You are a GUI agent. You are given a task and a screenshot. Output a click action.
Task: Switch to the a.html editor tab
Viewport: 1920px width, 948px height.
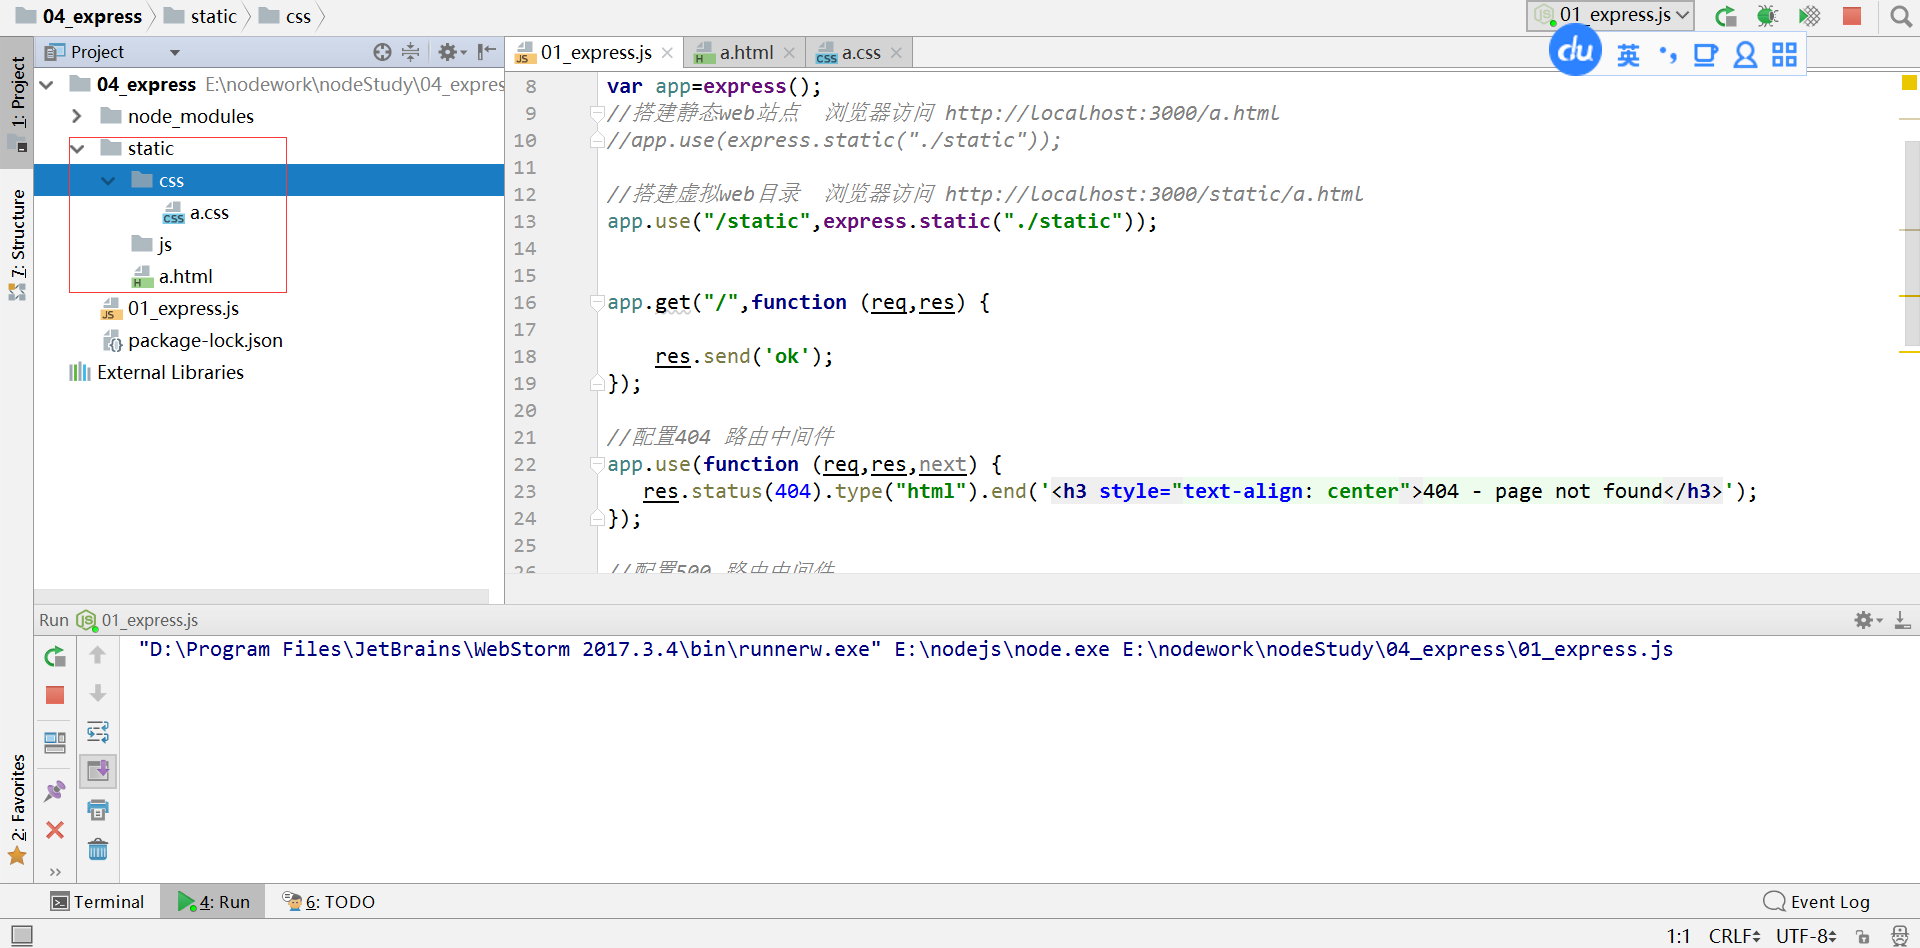tap(745, 53)
